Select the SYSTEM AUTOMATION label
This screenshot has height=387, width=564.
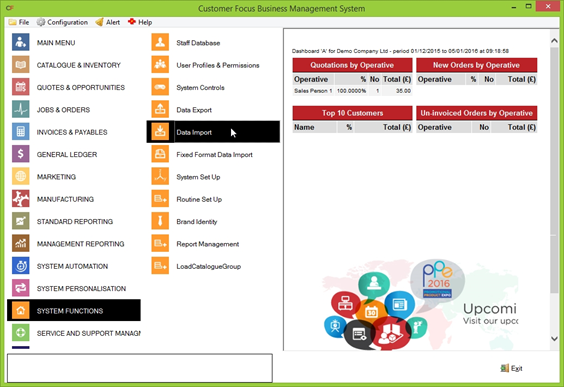72,266
